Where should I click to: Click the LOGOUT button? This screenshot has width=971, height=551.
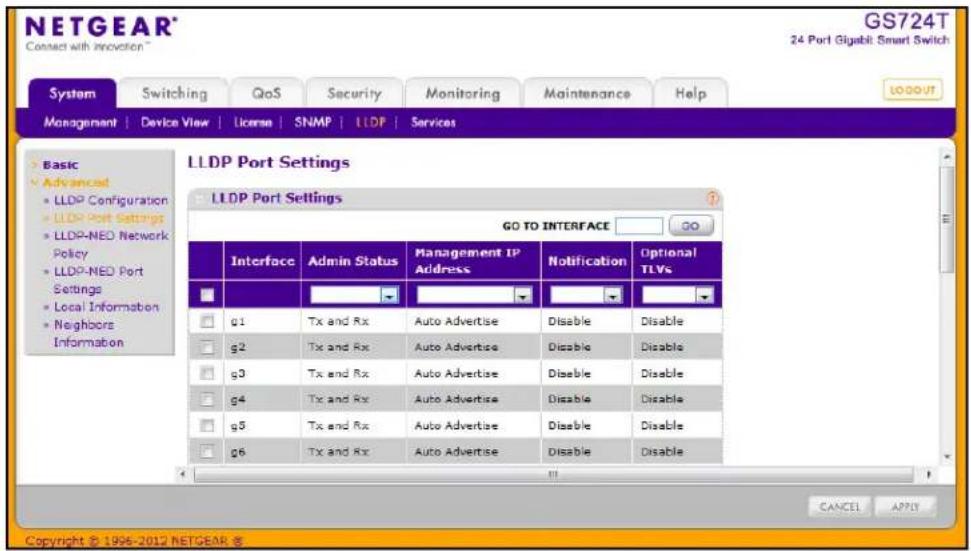912,90
